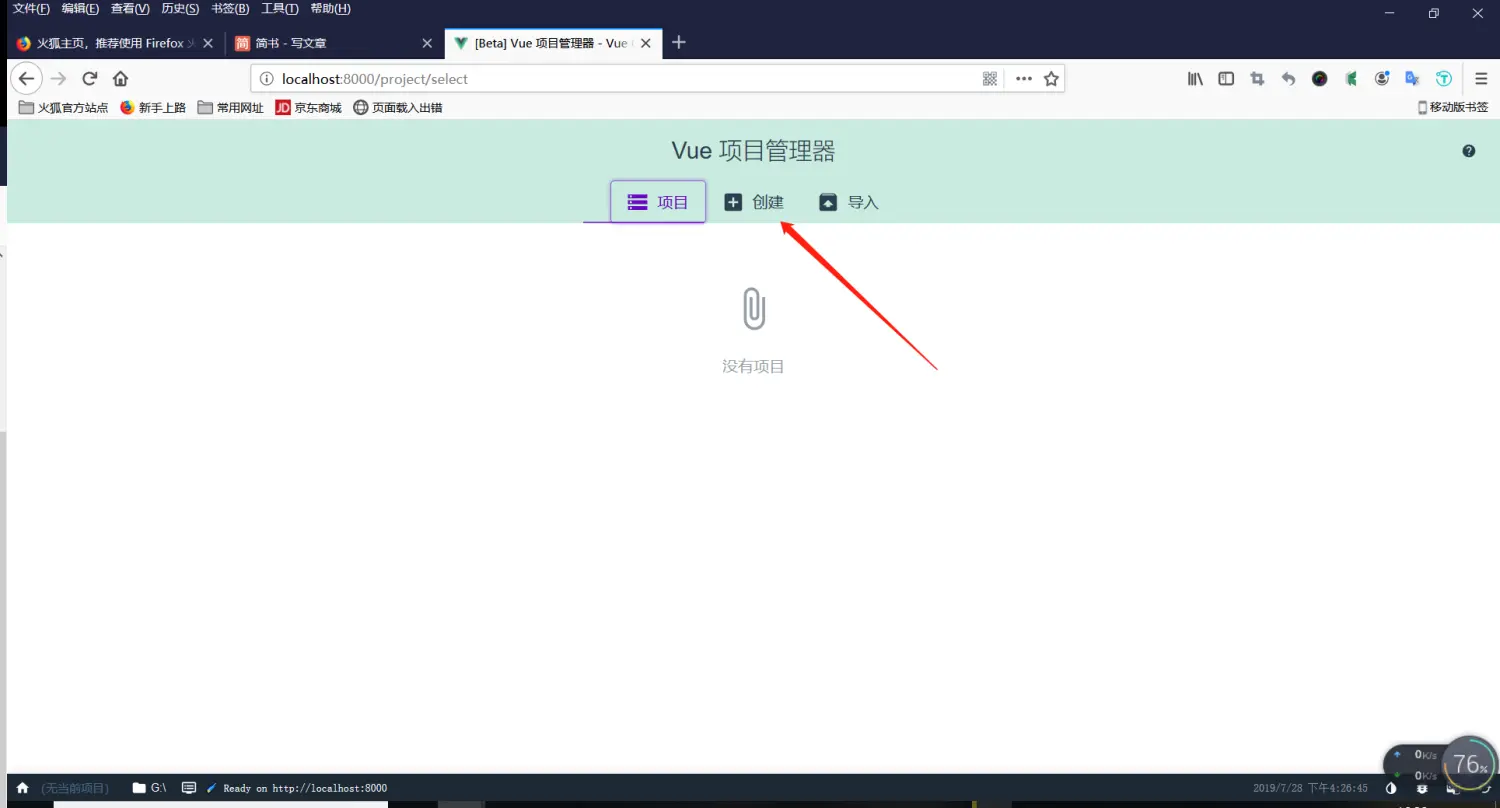Open the 新手上路 bookmark

153,107
